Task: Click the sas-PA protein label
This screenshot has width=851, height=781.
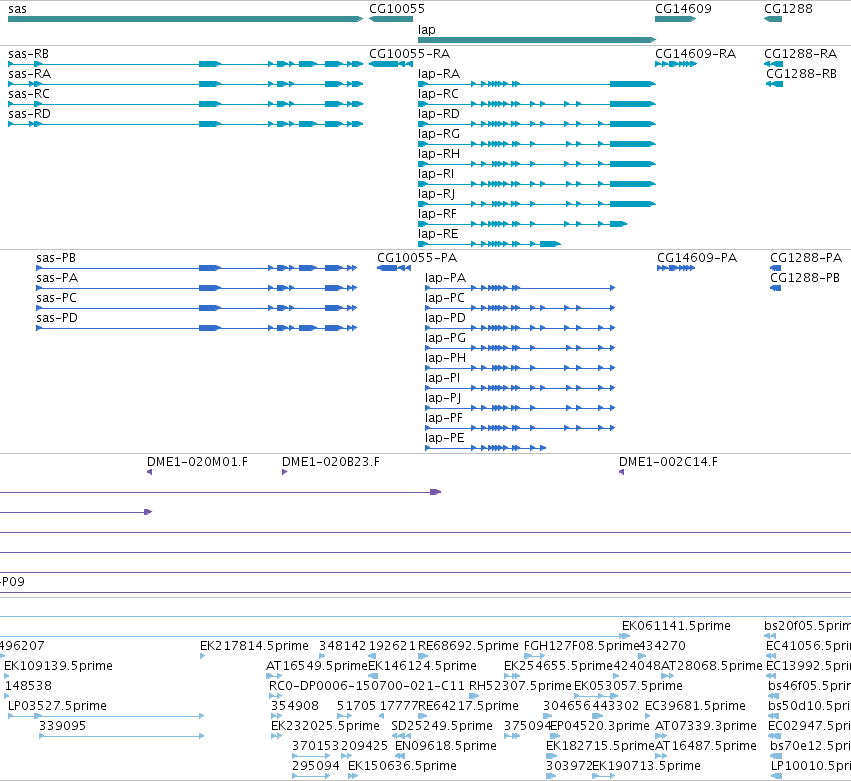Action: 57,278
